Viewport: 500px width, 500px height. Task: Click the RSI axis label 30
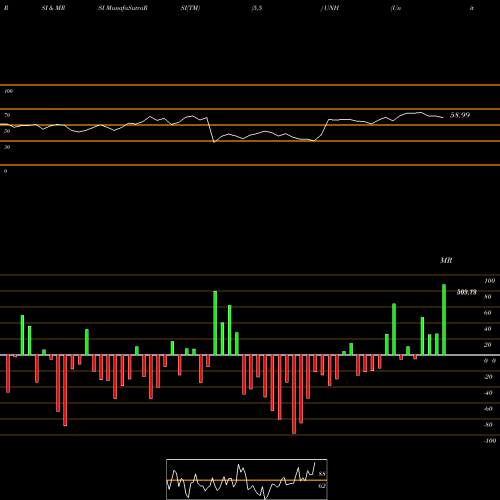click(x=7, y=147)
